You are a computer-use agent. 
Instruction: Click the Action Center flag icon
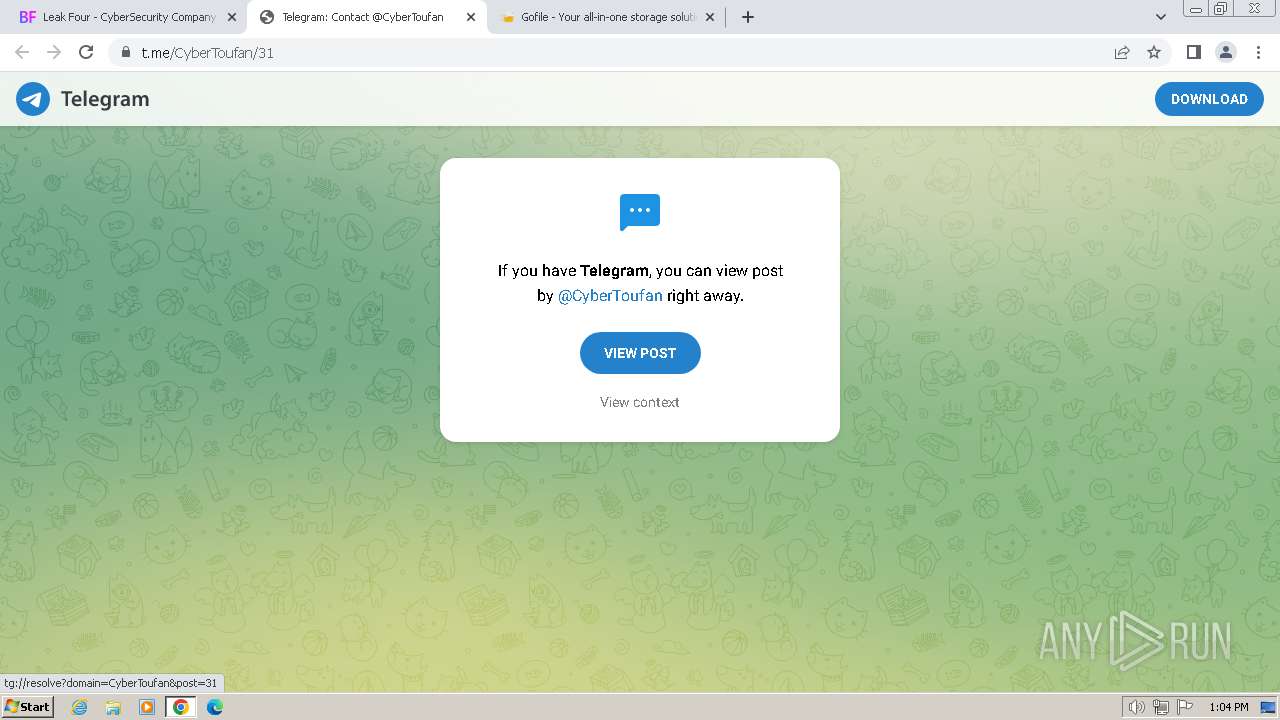pos(1185,707)
